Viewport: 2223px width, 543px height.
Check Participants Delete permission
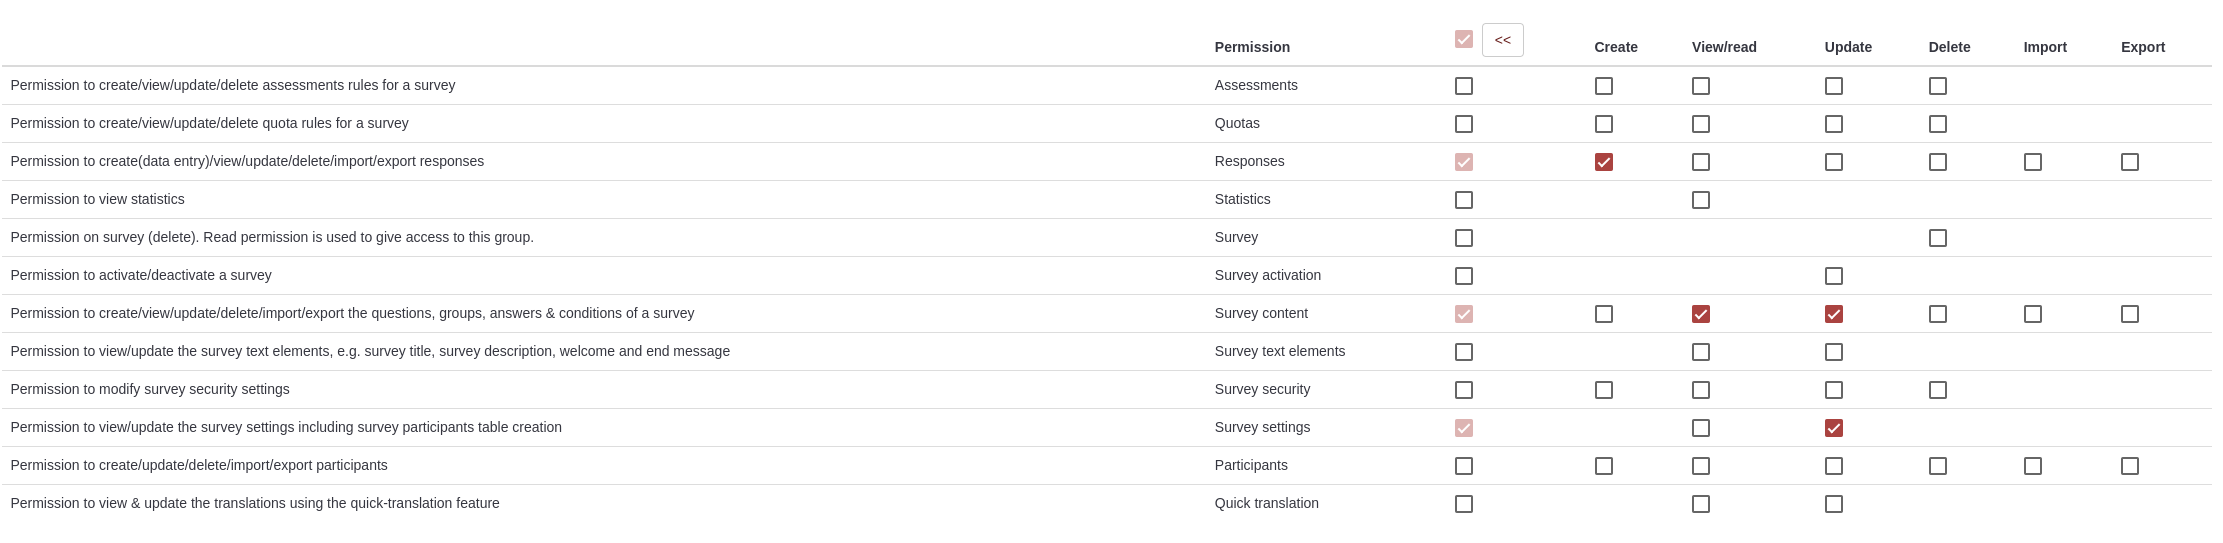pos(1937,466)
